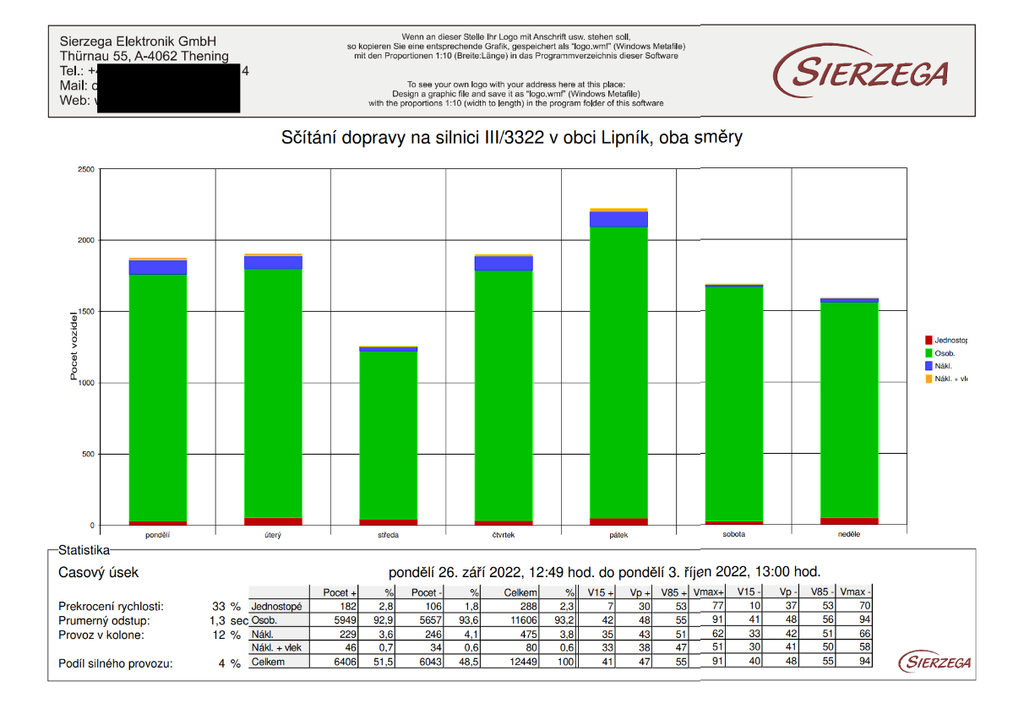Click the úterý axis label
This screenshot has width=1024, height=715.
273,535
